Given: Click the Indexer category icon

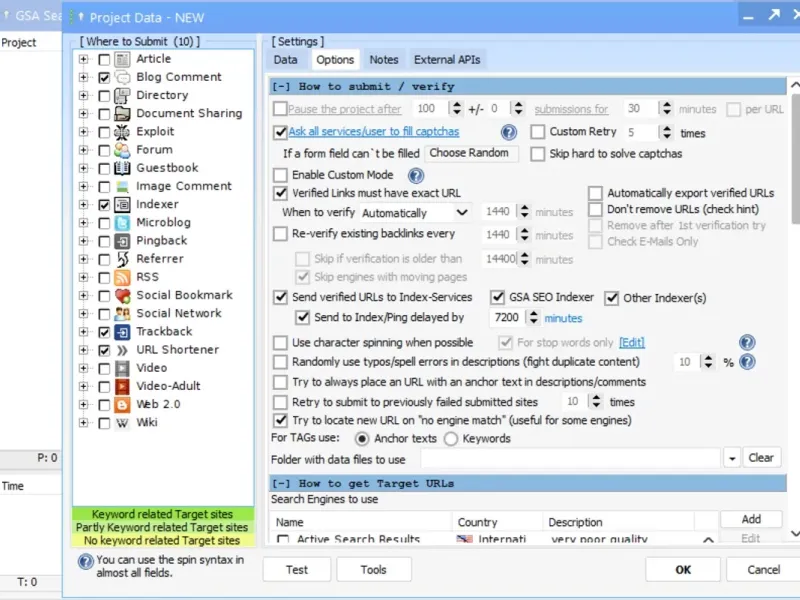Looking at the screenshot, I should [122, 205].
